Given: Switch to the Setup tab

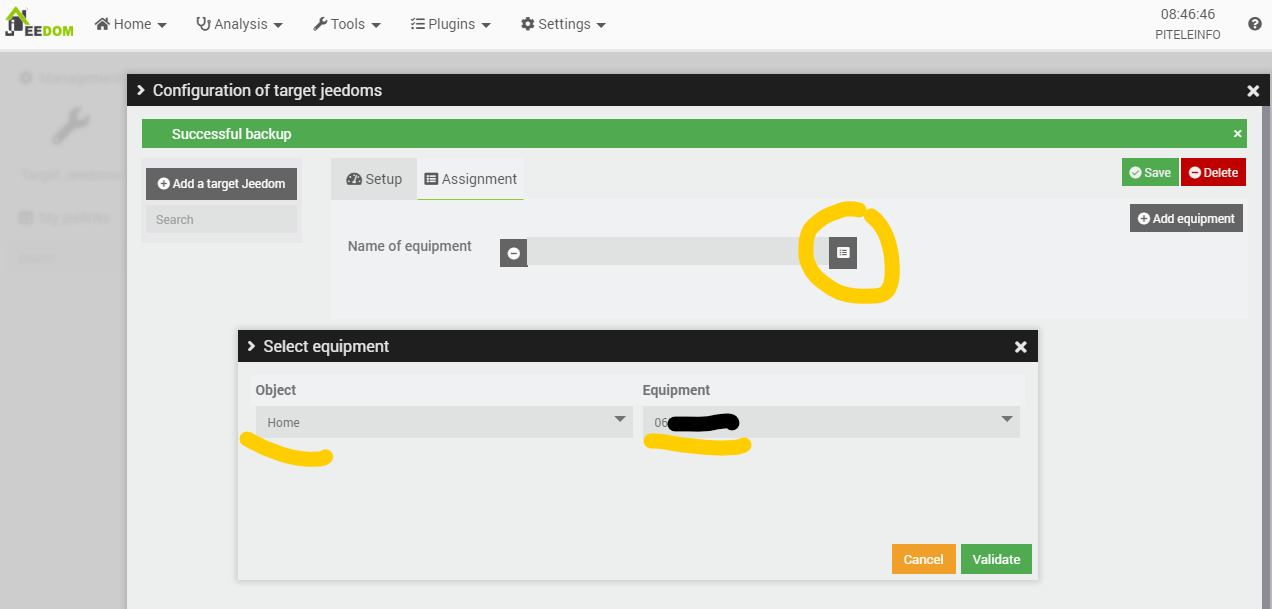Looking at the screenshot, I should click(x=374, y=179).
